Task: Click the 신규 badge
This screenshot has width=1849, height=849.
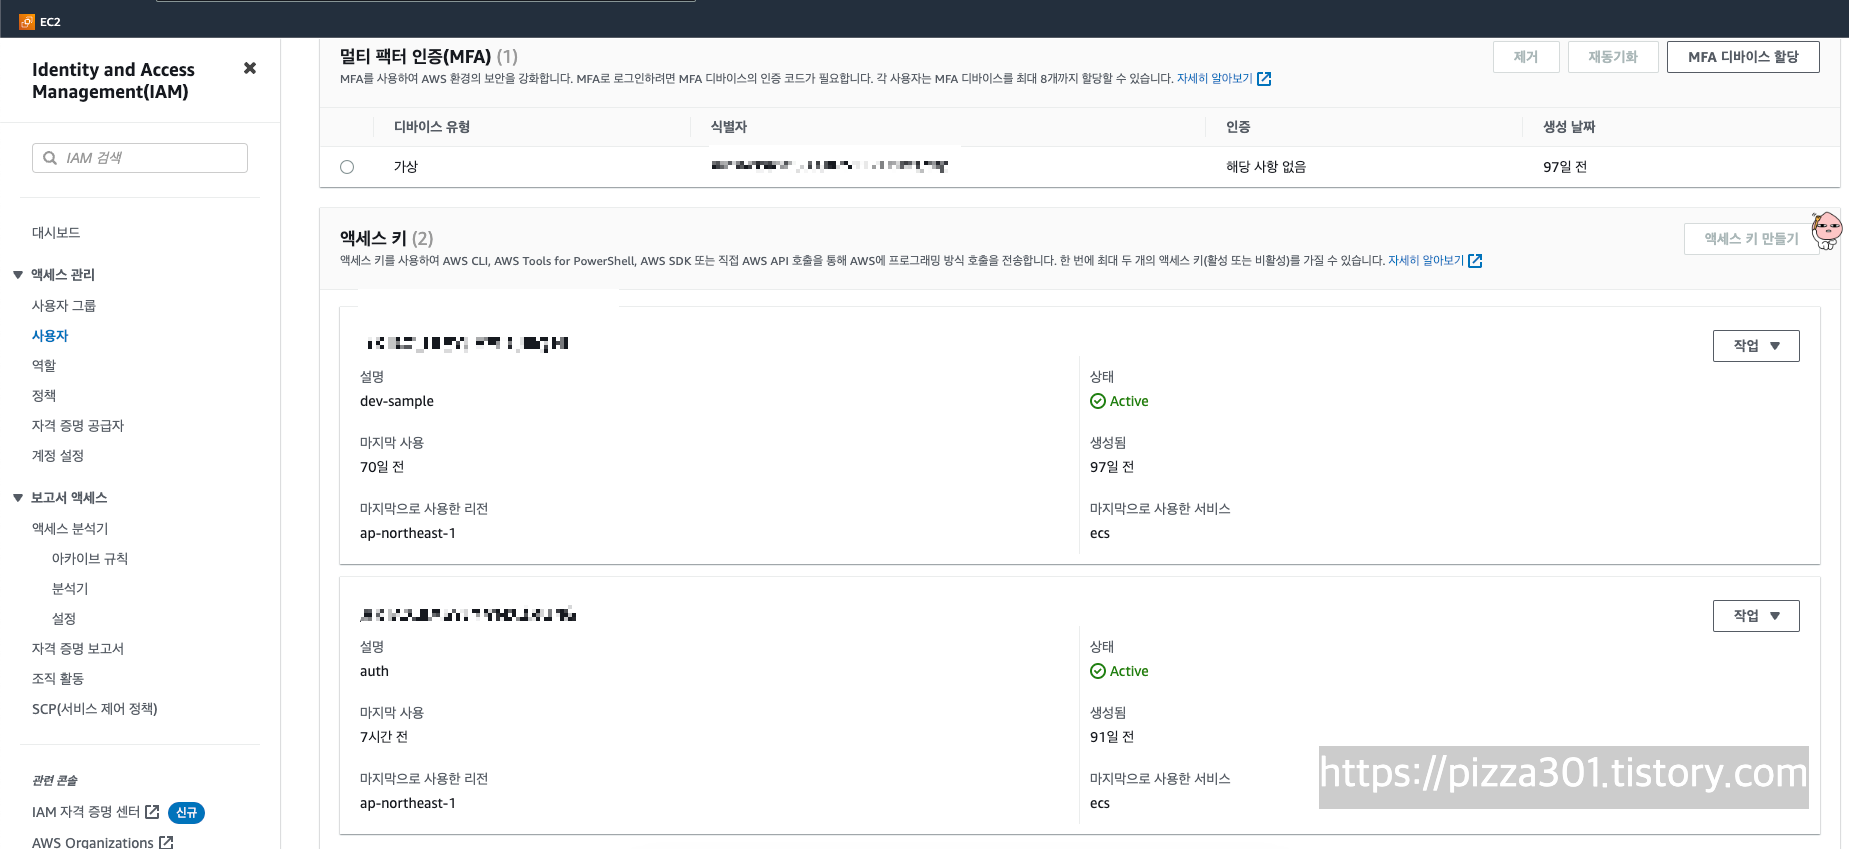Action: click(186, 813)
